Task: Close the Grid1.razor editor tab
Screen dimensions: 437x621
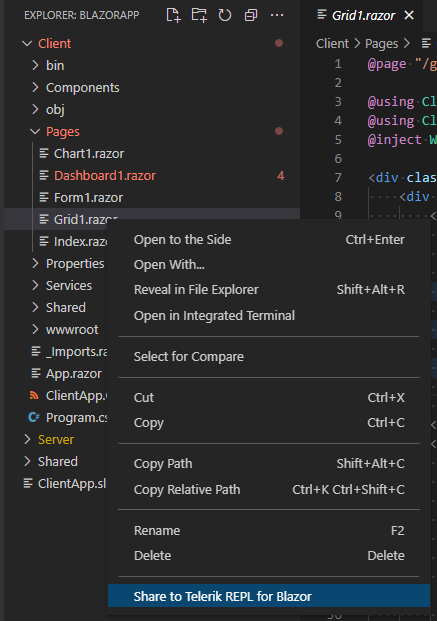Action: [x=409, y=15]
